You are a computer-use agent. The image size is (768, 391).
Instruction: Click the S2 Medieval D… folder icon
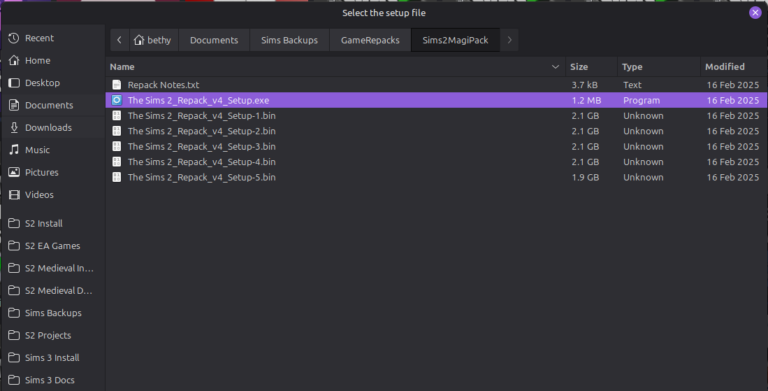(x=14, y=291)
